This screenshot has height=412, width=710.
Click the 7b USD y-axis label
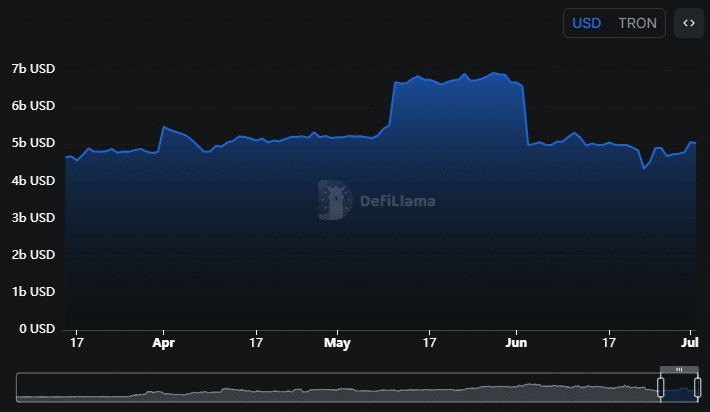[x=33, y=69]
